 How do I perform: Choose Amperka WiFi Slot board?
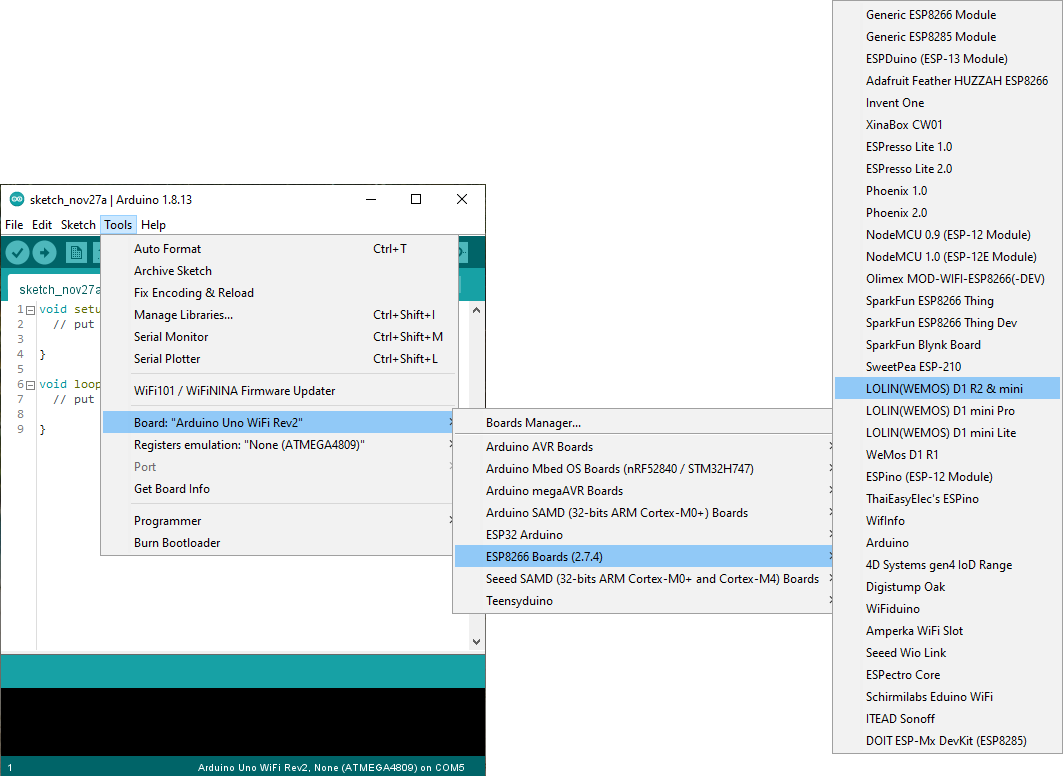coord(947,631)
